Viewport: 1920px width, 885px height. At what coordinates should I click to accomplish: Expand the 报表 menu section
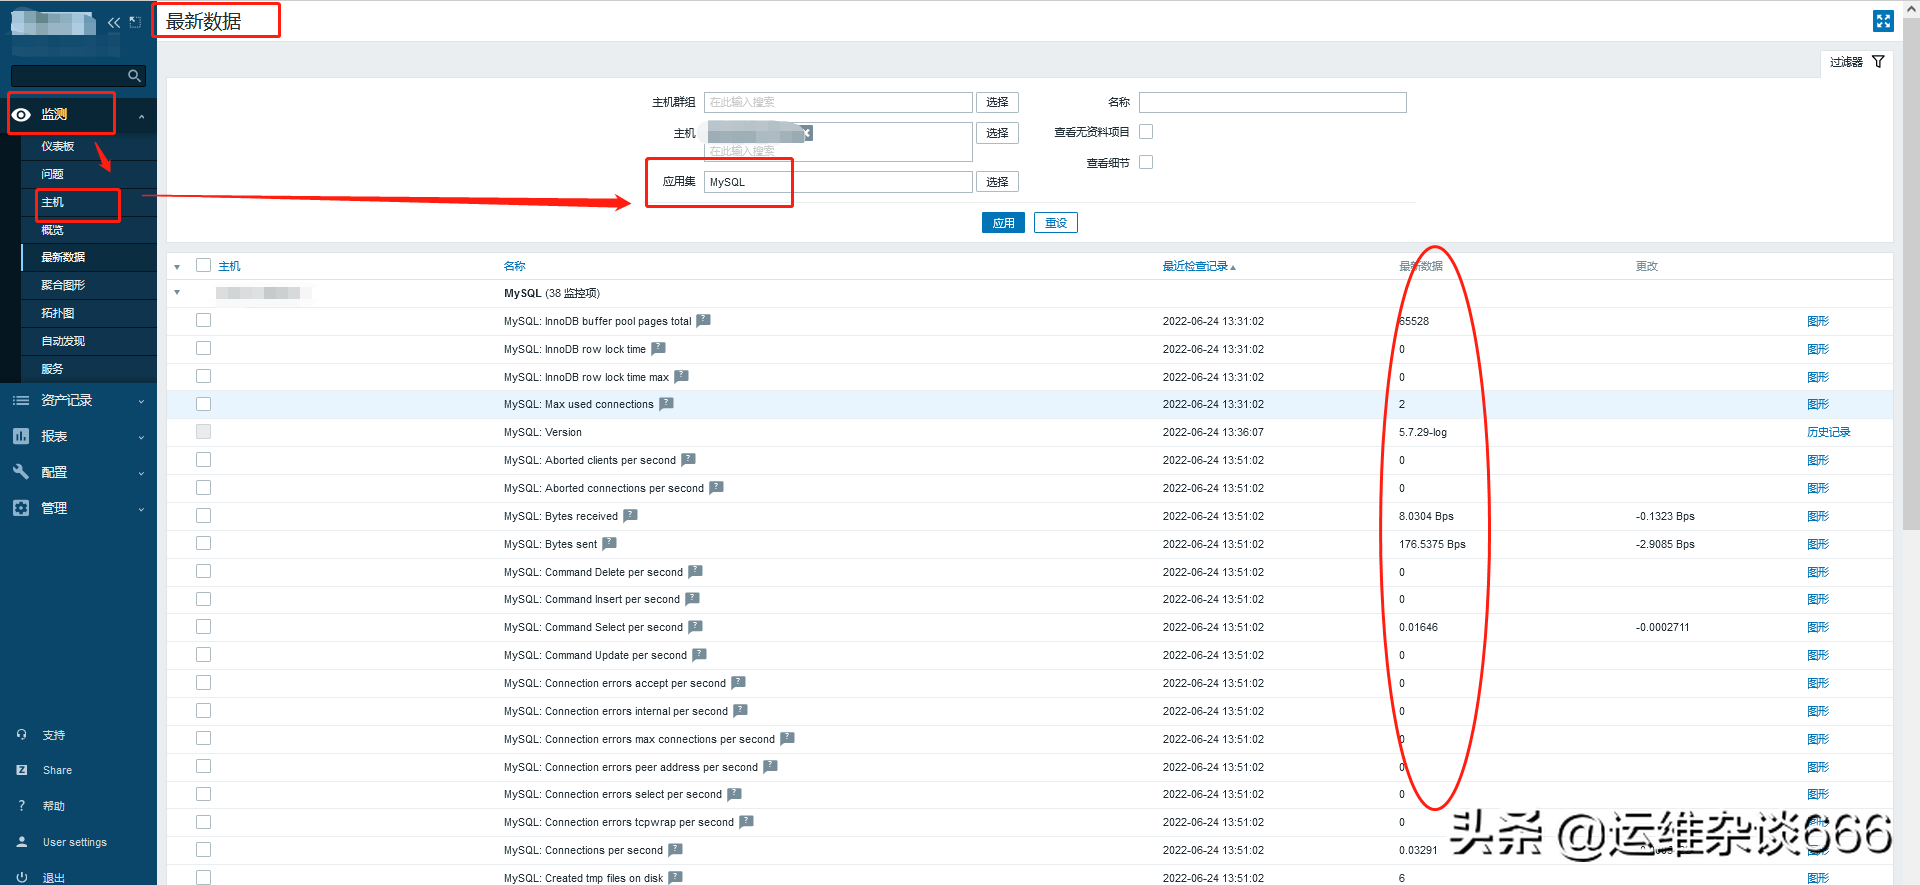click(x=141, y=438)
